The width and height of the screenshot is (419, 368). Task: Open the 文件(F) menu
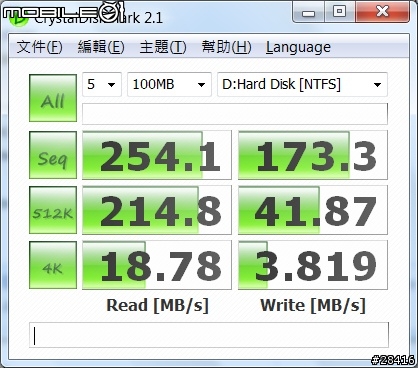[40, 47]
